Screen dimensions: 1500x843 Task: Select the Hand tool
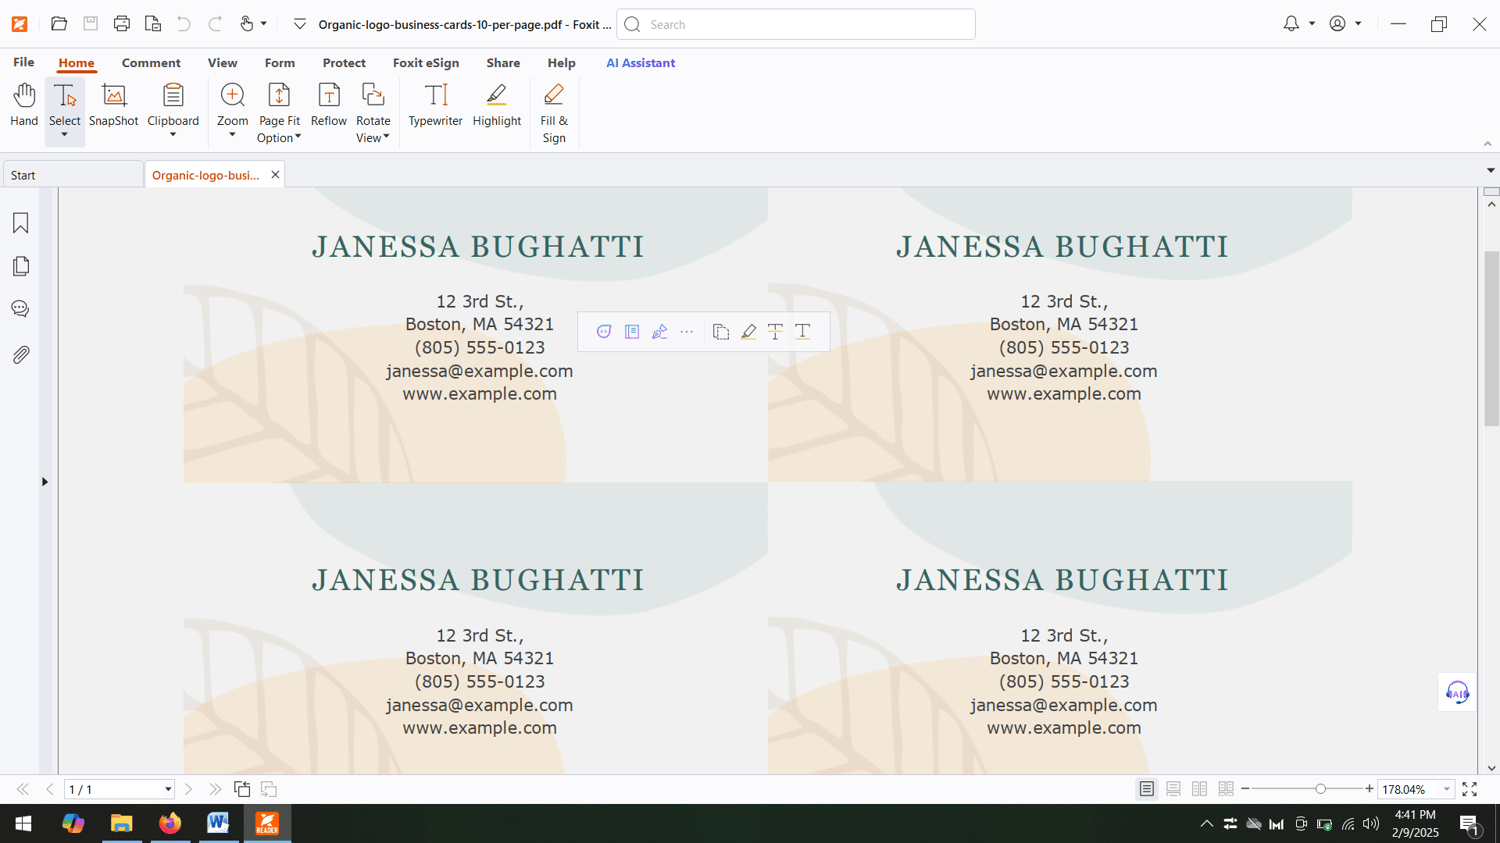(24, 106)
